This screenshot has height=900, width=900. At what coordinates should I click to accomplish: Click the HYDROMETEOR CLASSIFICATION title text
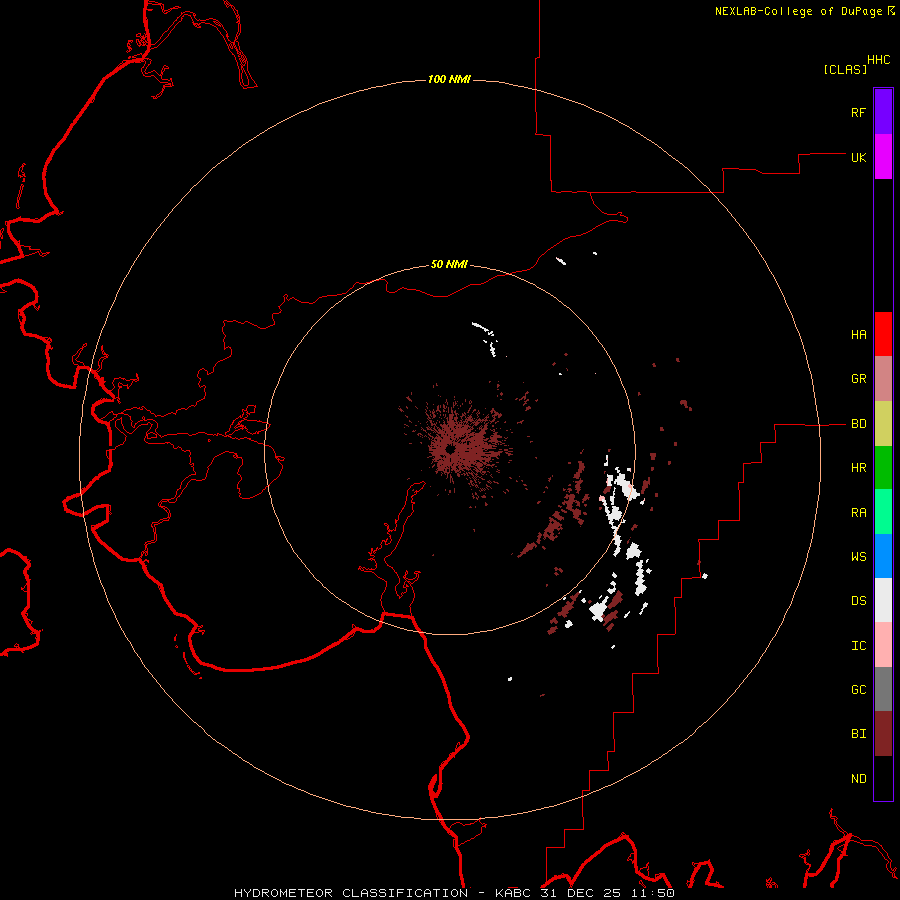(x=351, y=893)
